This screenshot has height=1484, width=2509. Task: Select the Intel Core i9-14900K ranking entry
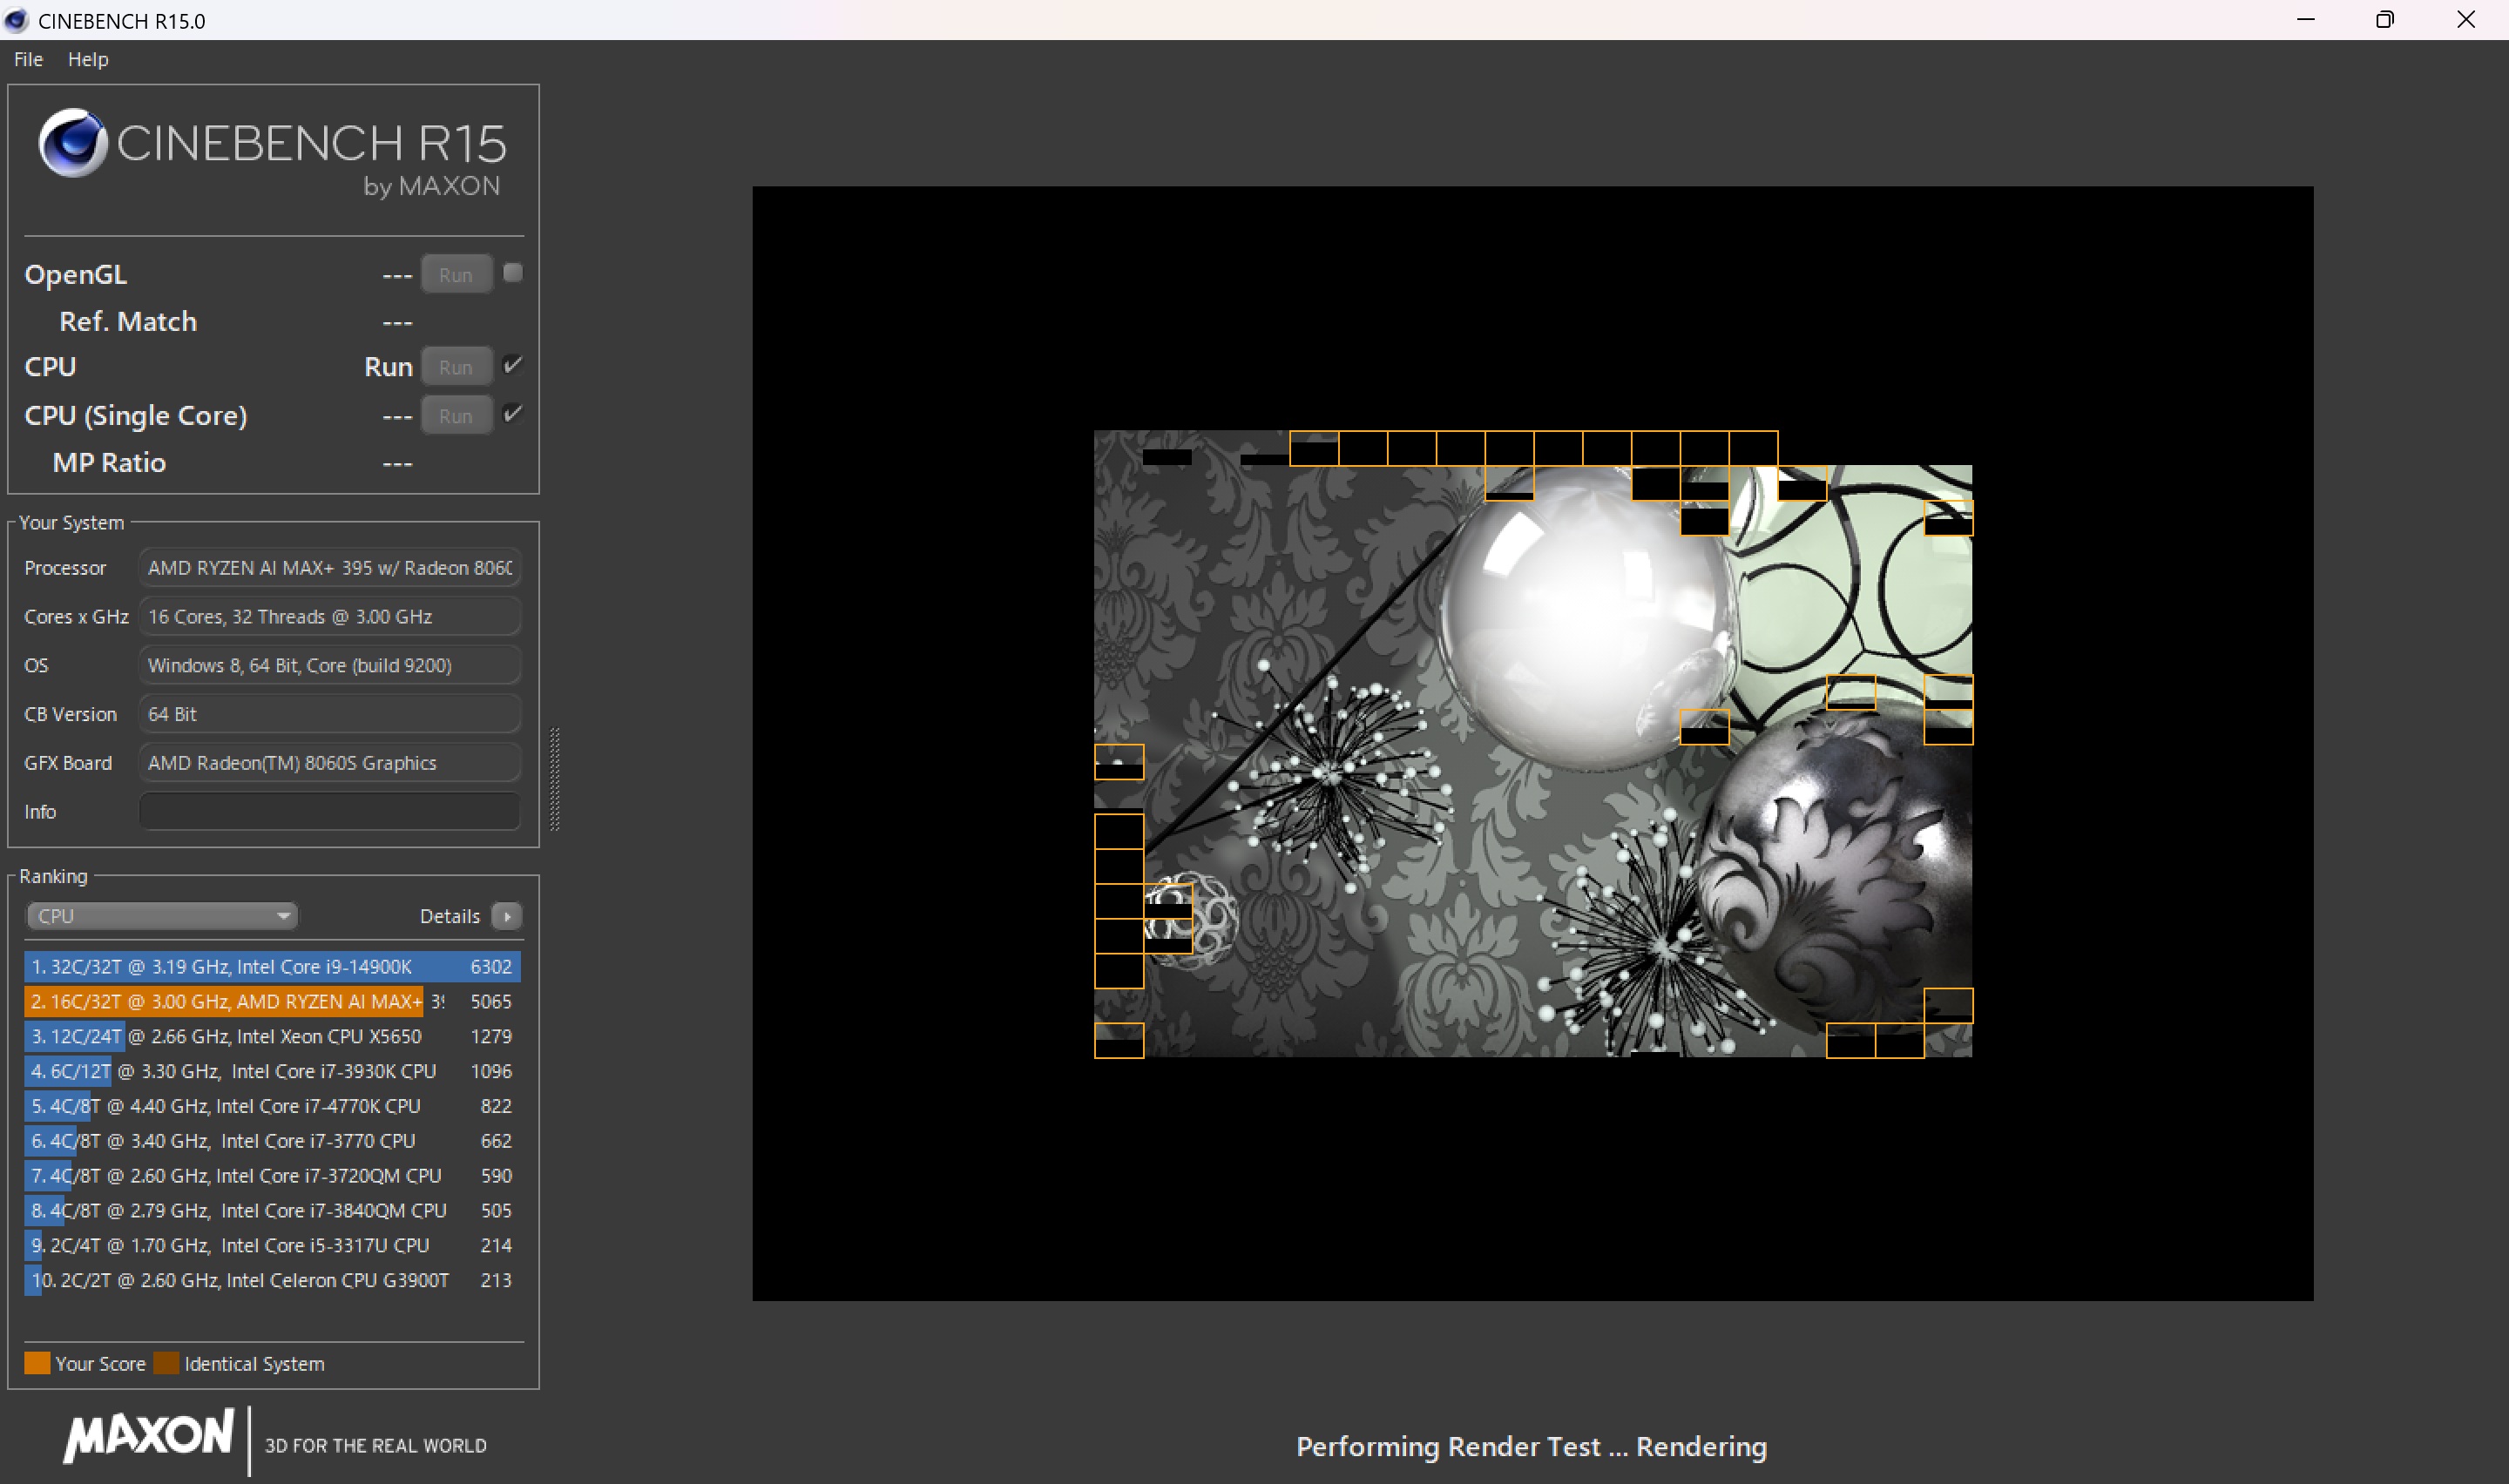click(x=272, y=967)
